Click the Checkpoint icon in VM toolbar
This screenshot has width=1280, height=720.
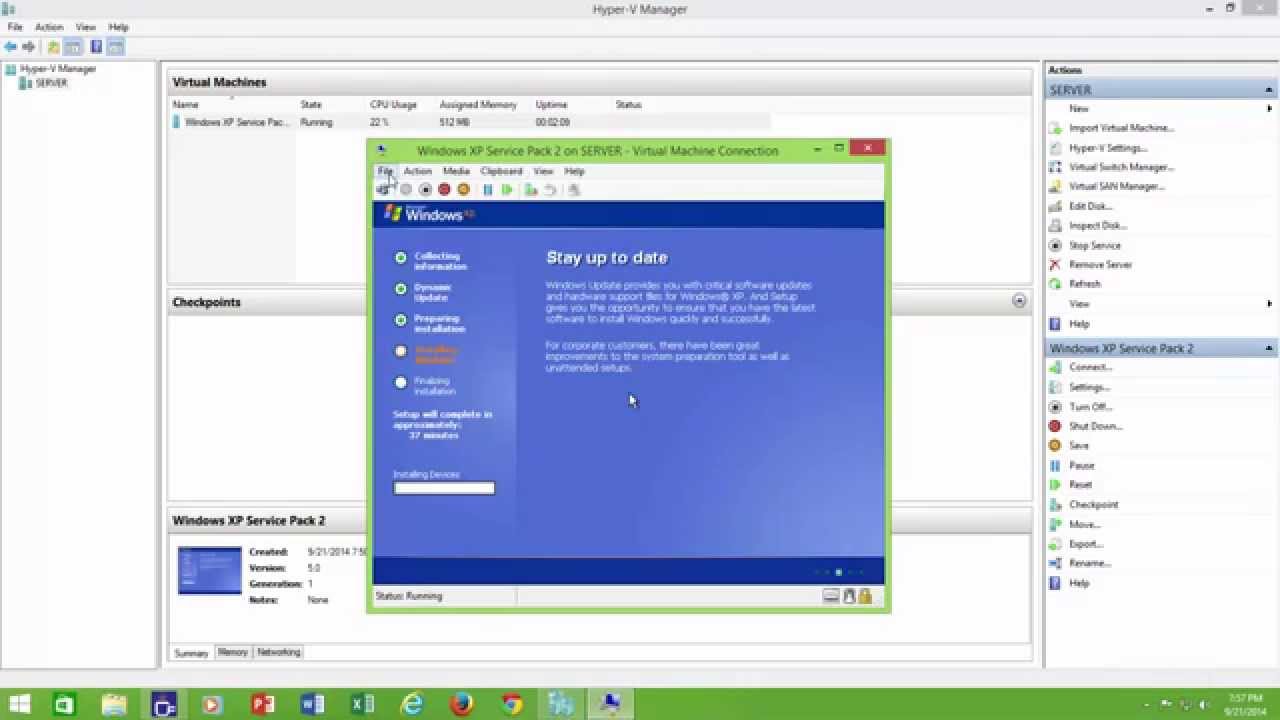(x=531, y=189)
